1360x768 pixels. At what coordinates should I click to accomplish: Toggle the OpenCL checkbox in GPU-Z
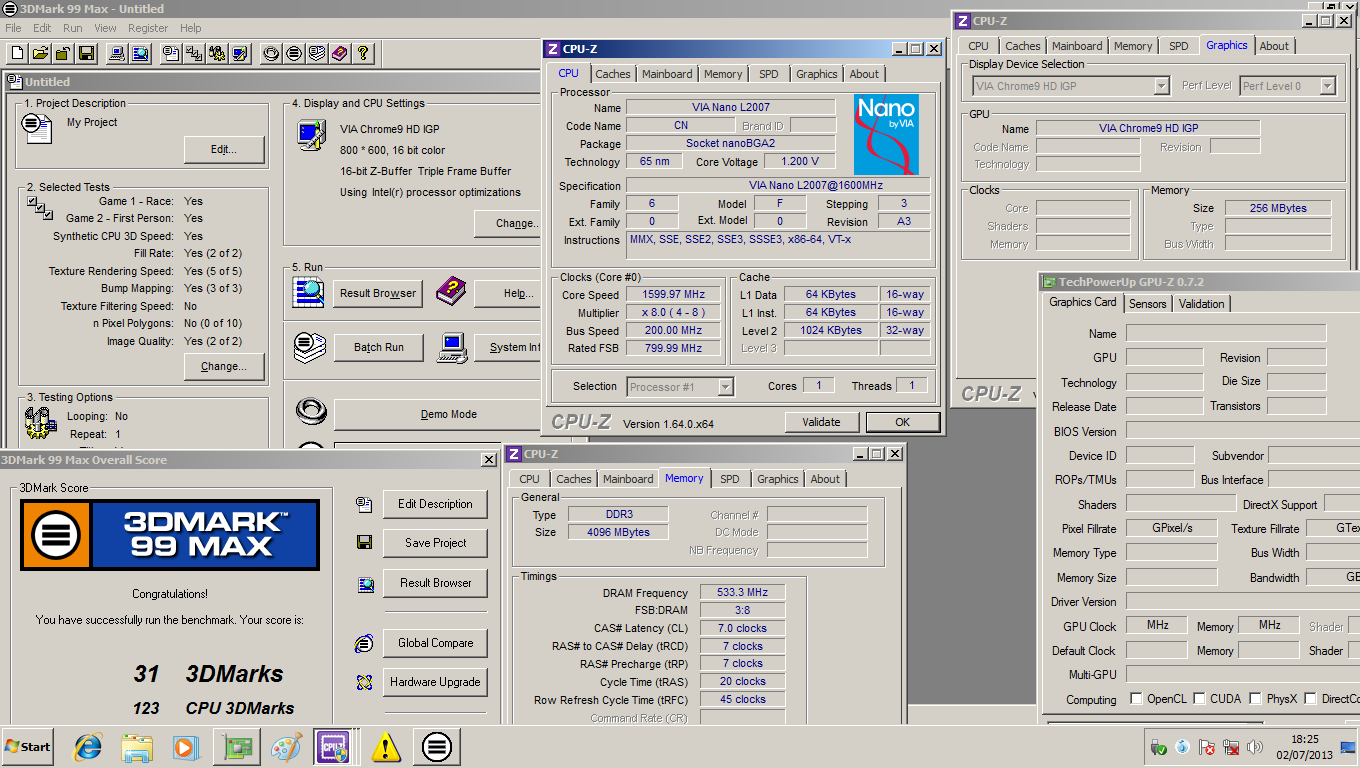coord(1136,699)
